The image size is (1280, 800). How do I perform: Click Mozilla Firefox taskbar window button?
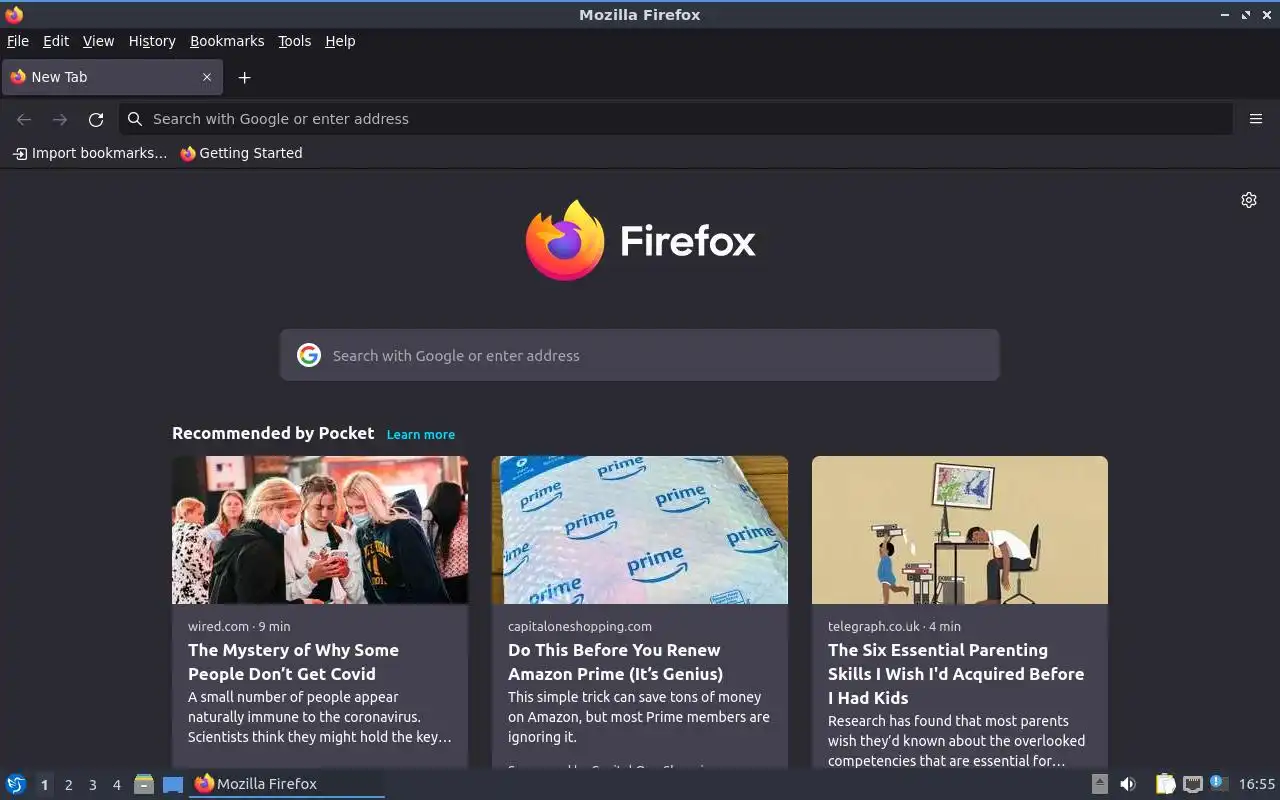(287, 784)
